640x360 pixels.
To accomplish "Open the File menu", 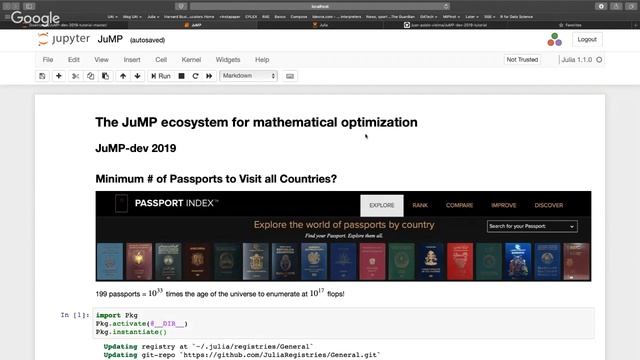I will coord(48,60).
